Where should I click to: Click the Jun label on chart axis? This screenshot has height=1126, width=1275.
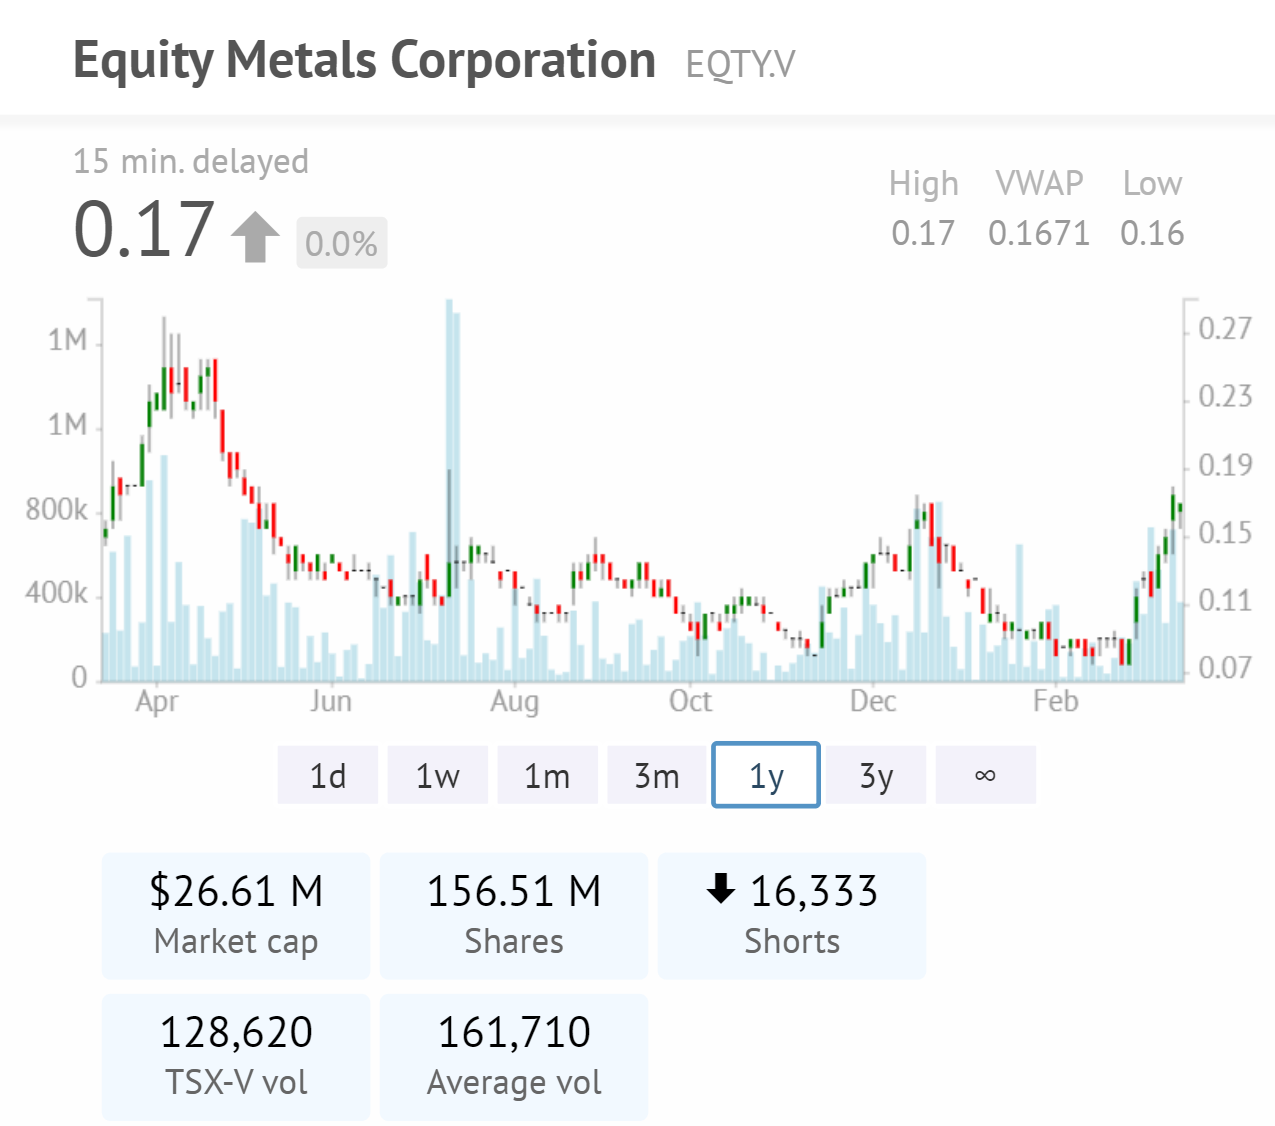331,701
